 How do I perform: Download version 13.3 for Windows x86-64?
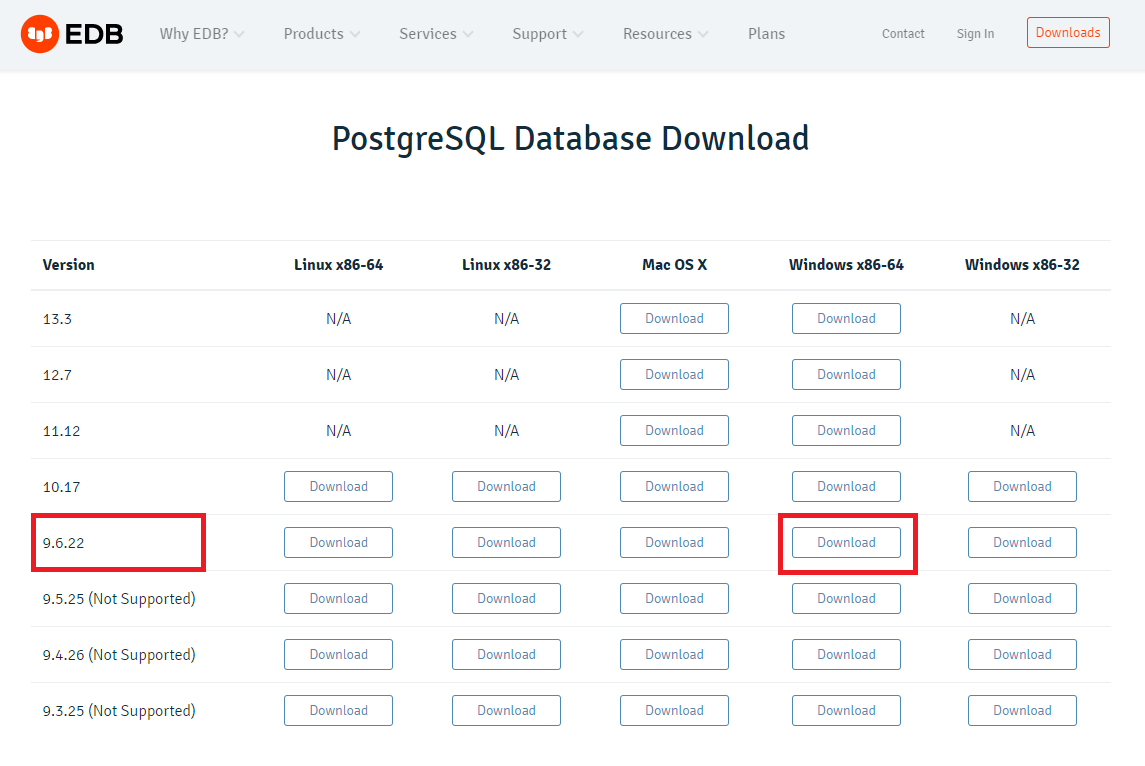[x=846, y=318]
